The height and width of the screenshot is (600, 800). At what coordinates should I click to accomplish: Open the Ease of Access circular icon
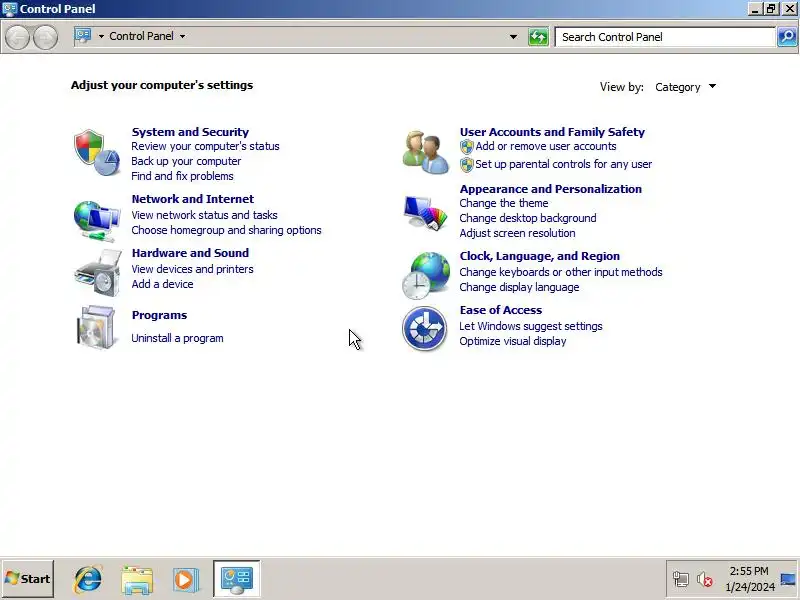coord(424,329)
